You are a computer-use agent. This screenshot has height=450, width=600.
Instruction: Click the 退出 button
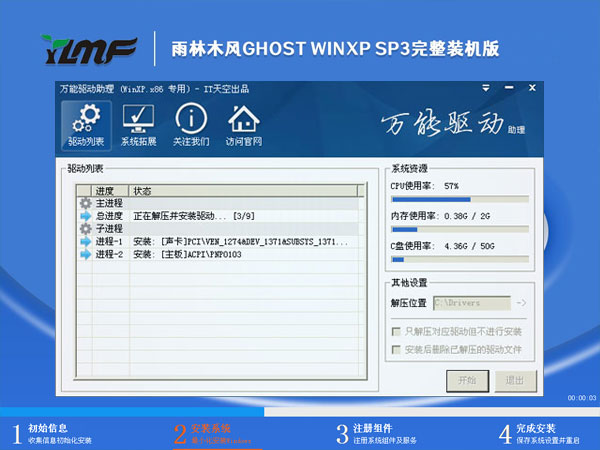pyautogui.click(x=515, y=380)
